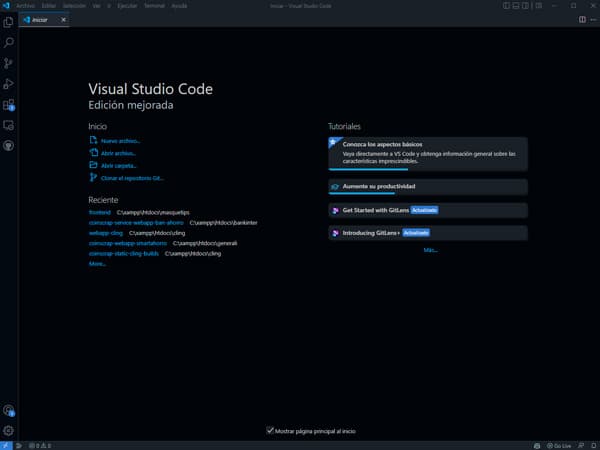
Task: Open the GitHub view in activity bar
Action: click(x=8, y=146)
